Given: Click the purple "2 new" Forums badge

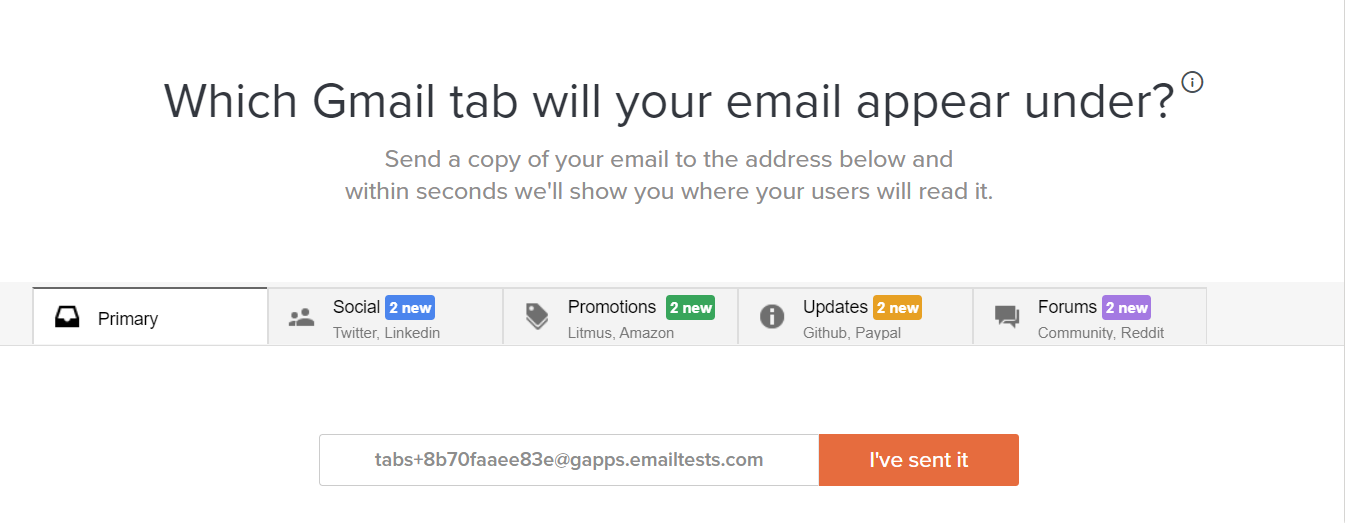Looking at the screenshot, I should click(1126, 308).
